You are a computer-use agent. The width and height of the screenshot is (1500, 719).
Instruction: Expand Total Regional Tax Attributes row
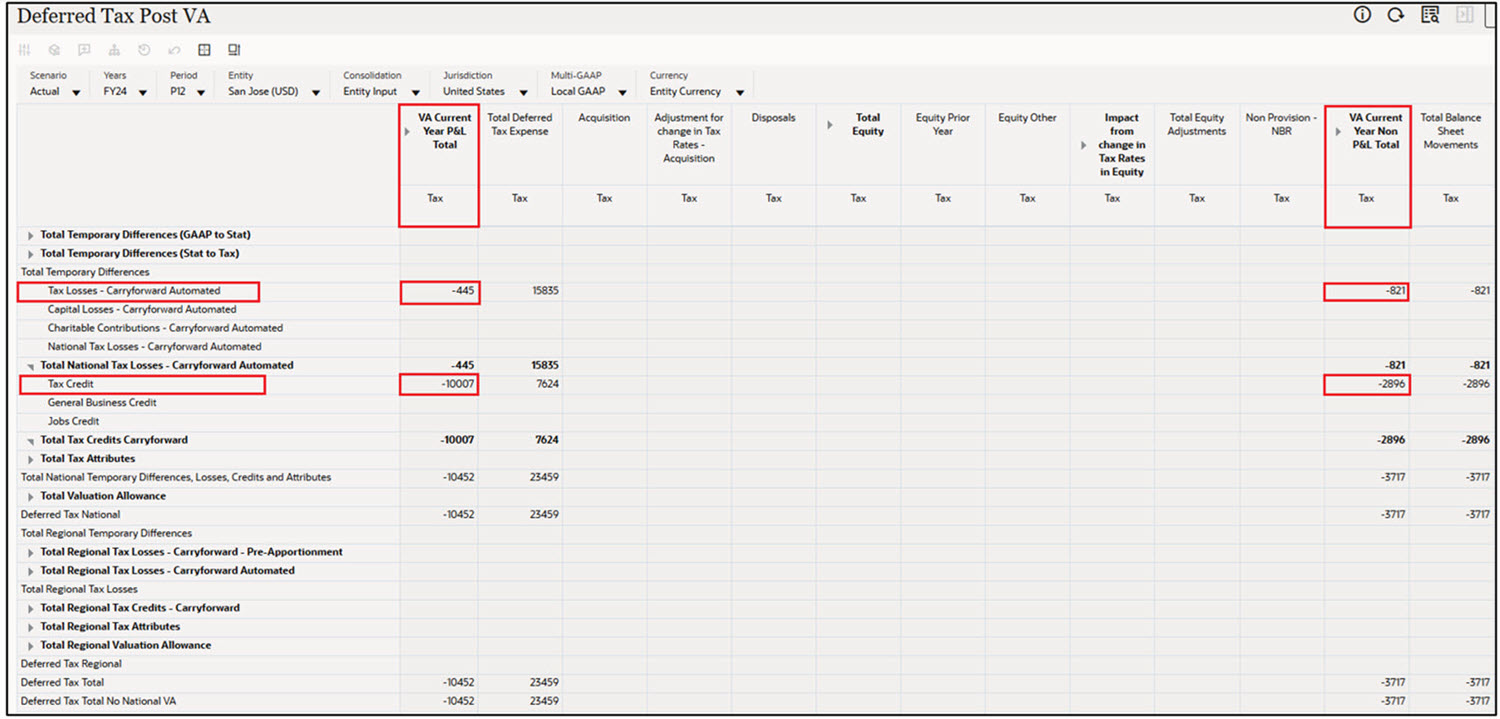pyautogui.click(x=31, y=627)
